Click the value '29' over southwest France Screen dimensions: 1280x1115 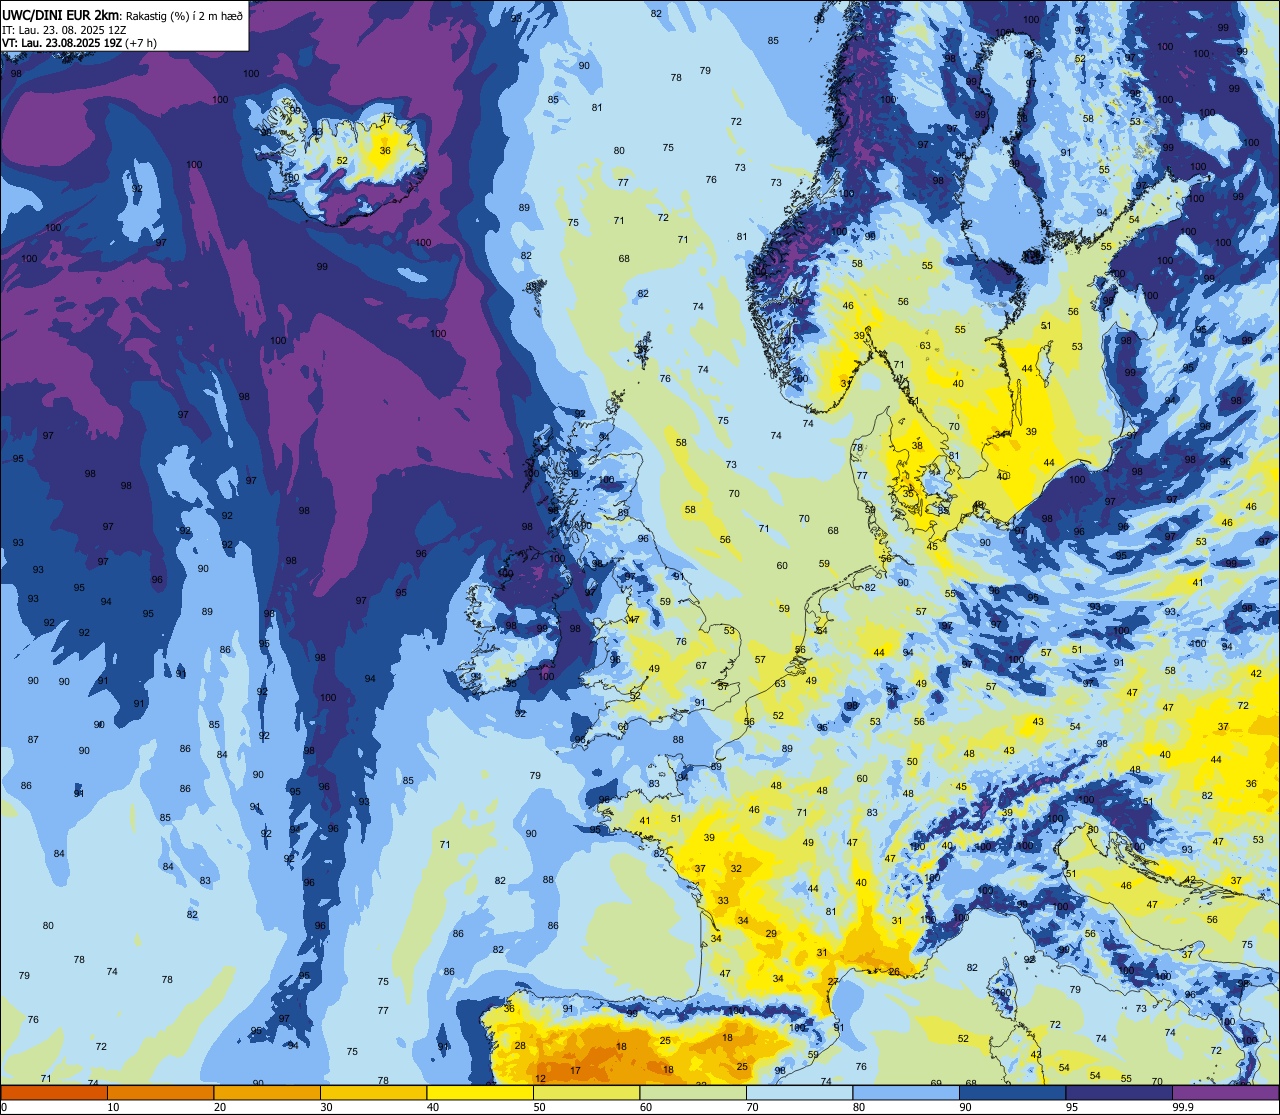[x=771, y=934]
